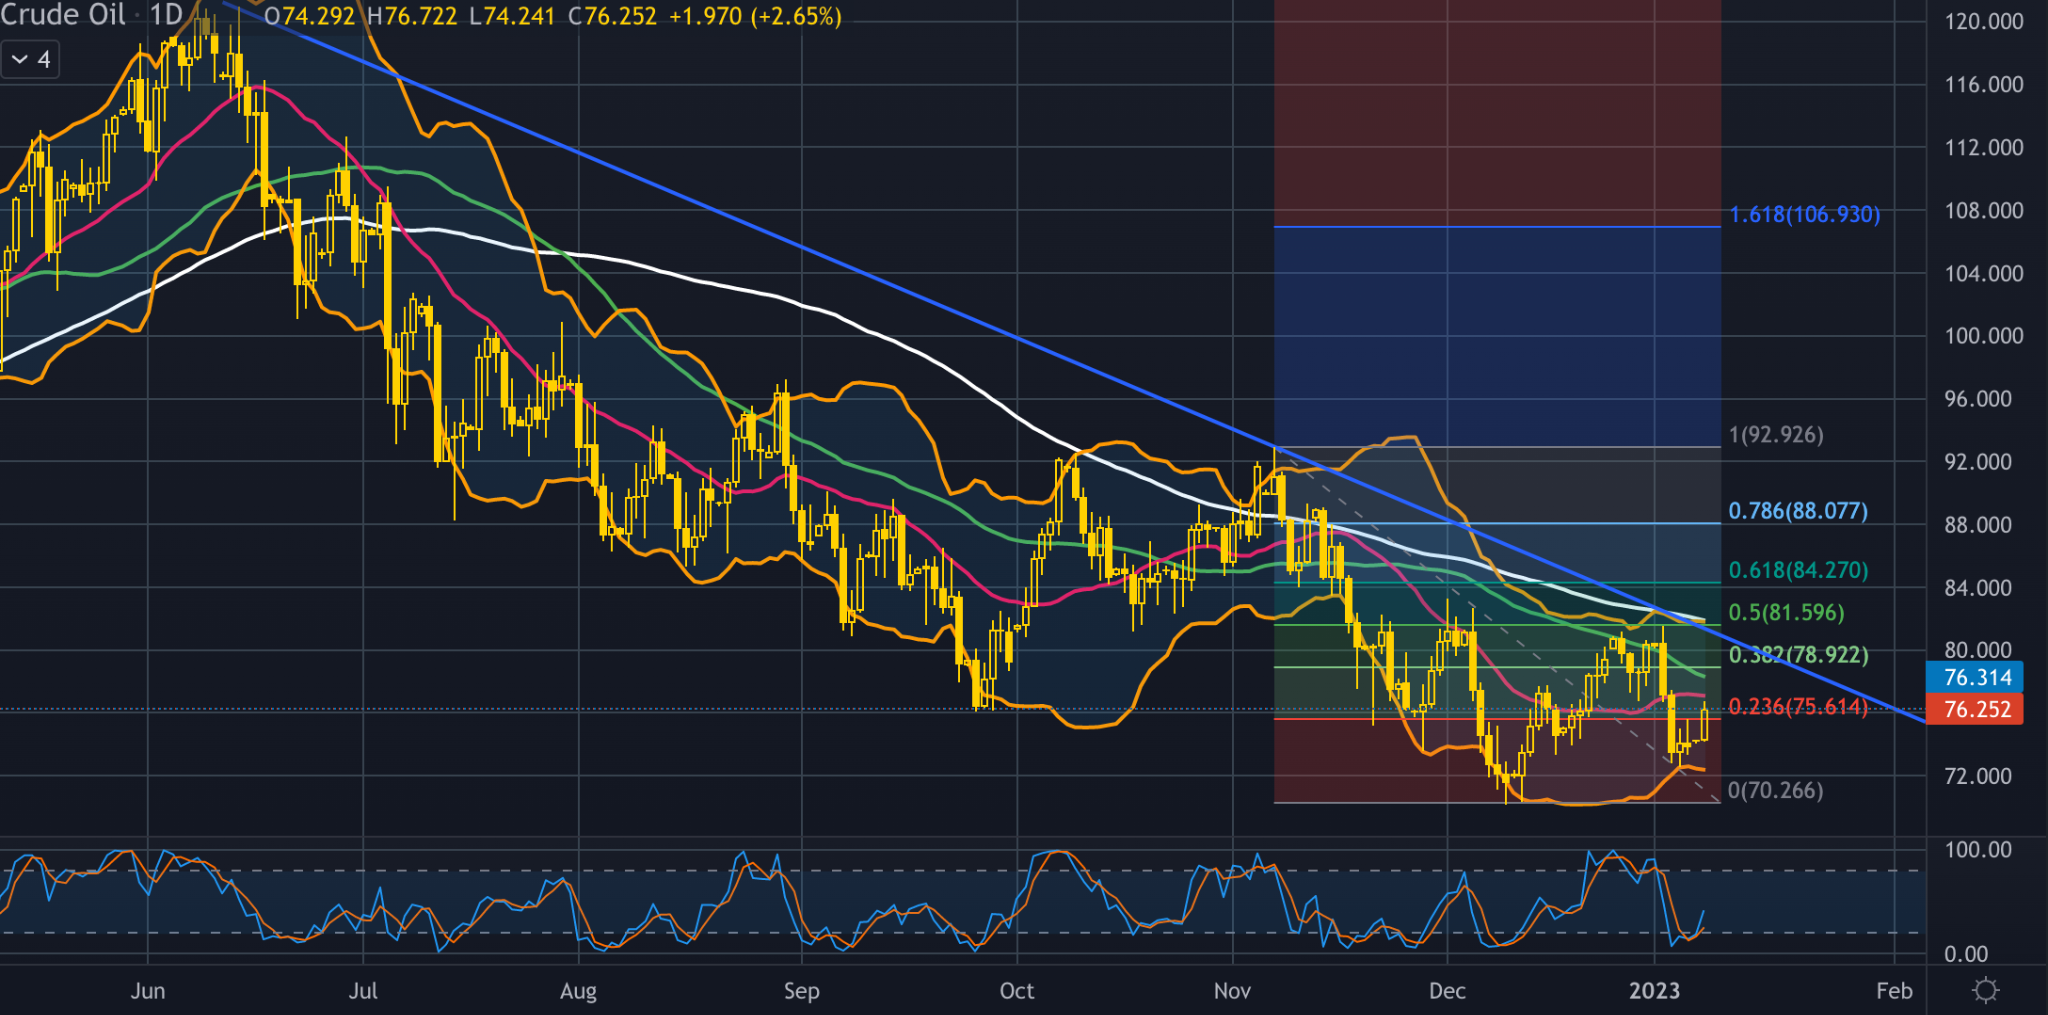This screenshot has height=1015, width=2048.
Task: Click the 100.000 price axis label
Action: pyautogui.click(x=1984, y=336)
